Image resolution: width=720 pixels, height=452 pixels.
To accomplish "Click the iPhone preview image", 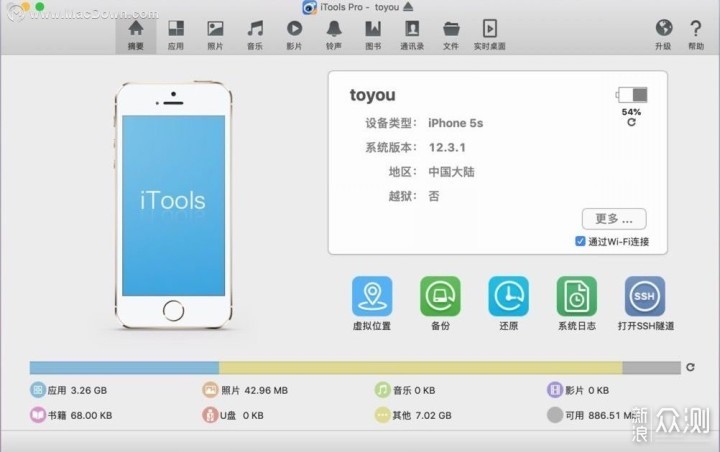I will click(173, 205).
